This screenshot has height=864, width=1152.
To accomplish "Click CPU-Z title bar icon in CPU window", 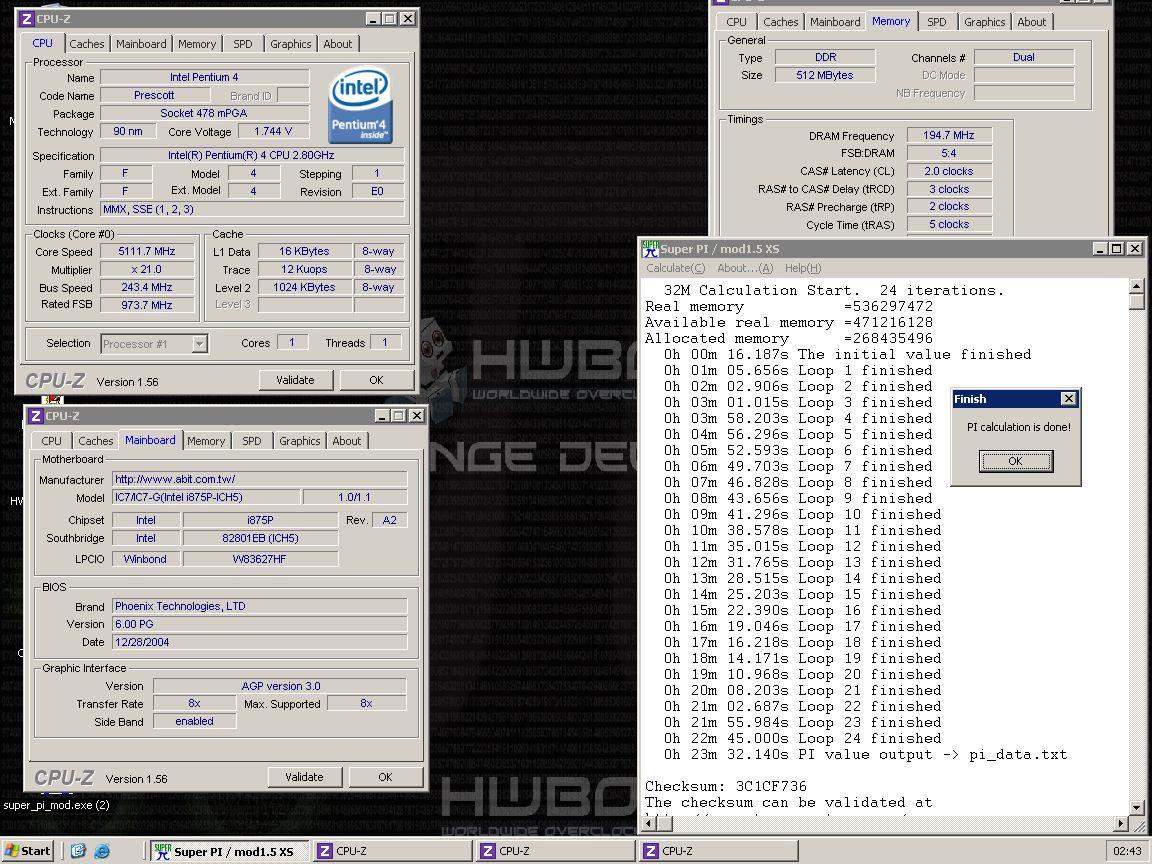I will click(26, 19).
